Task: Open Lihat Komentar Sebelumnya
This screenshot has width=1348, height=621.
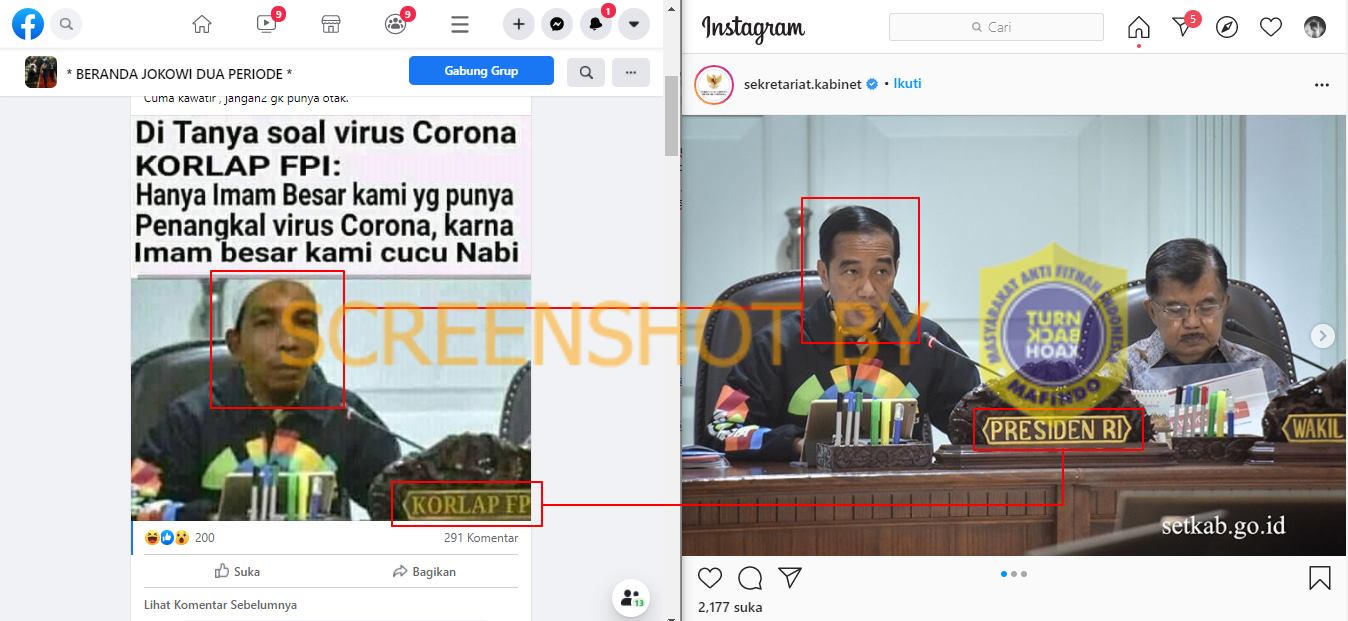Action: pos(220,605)
